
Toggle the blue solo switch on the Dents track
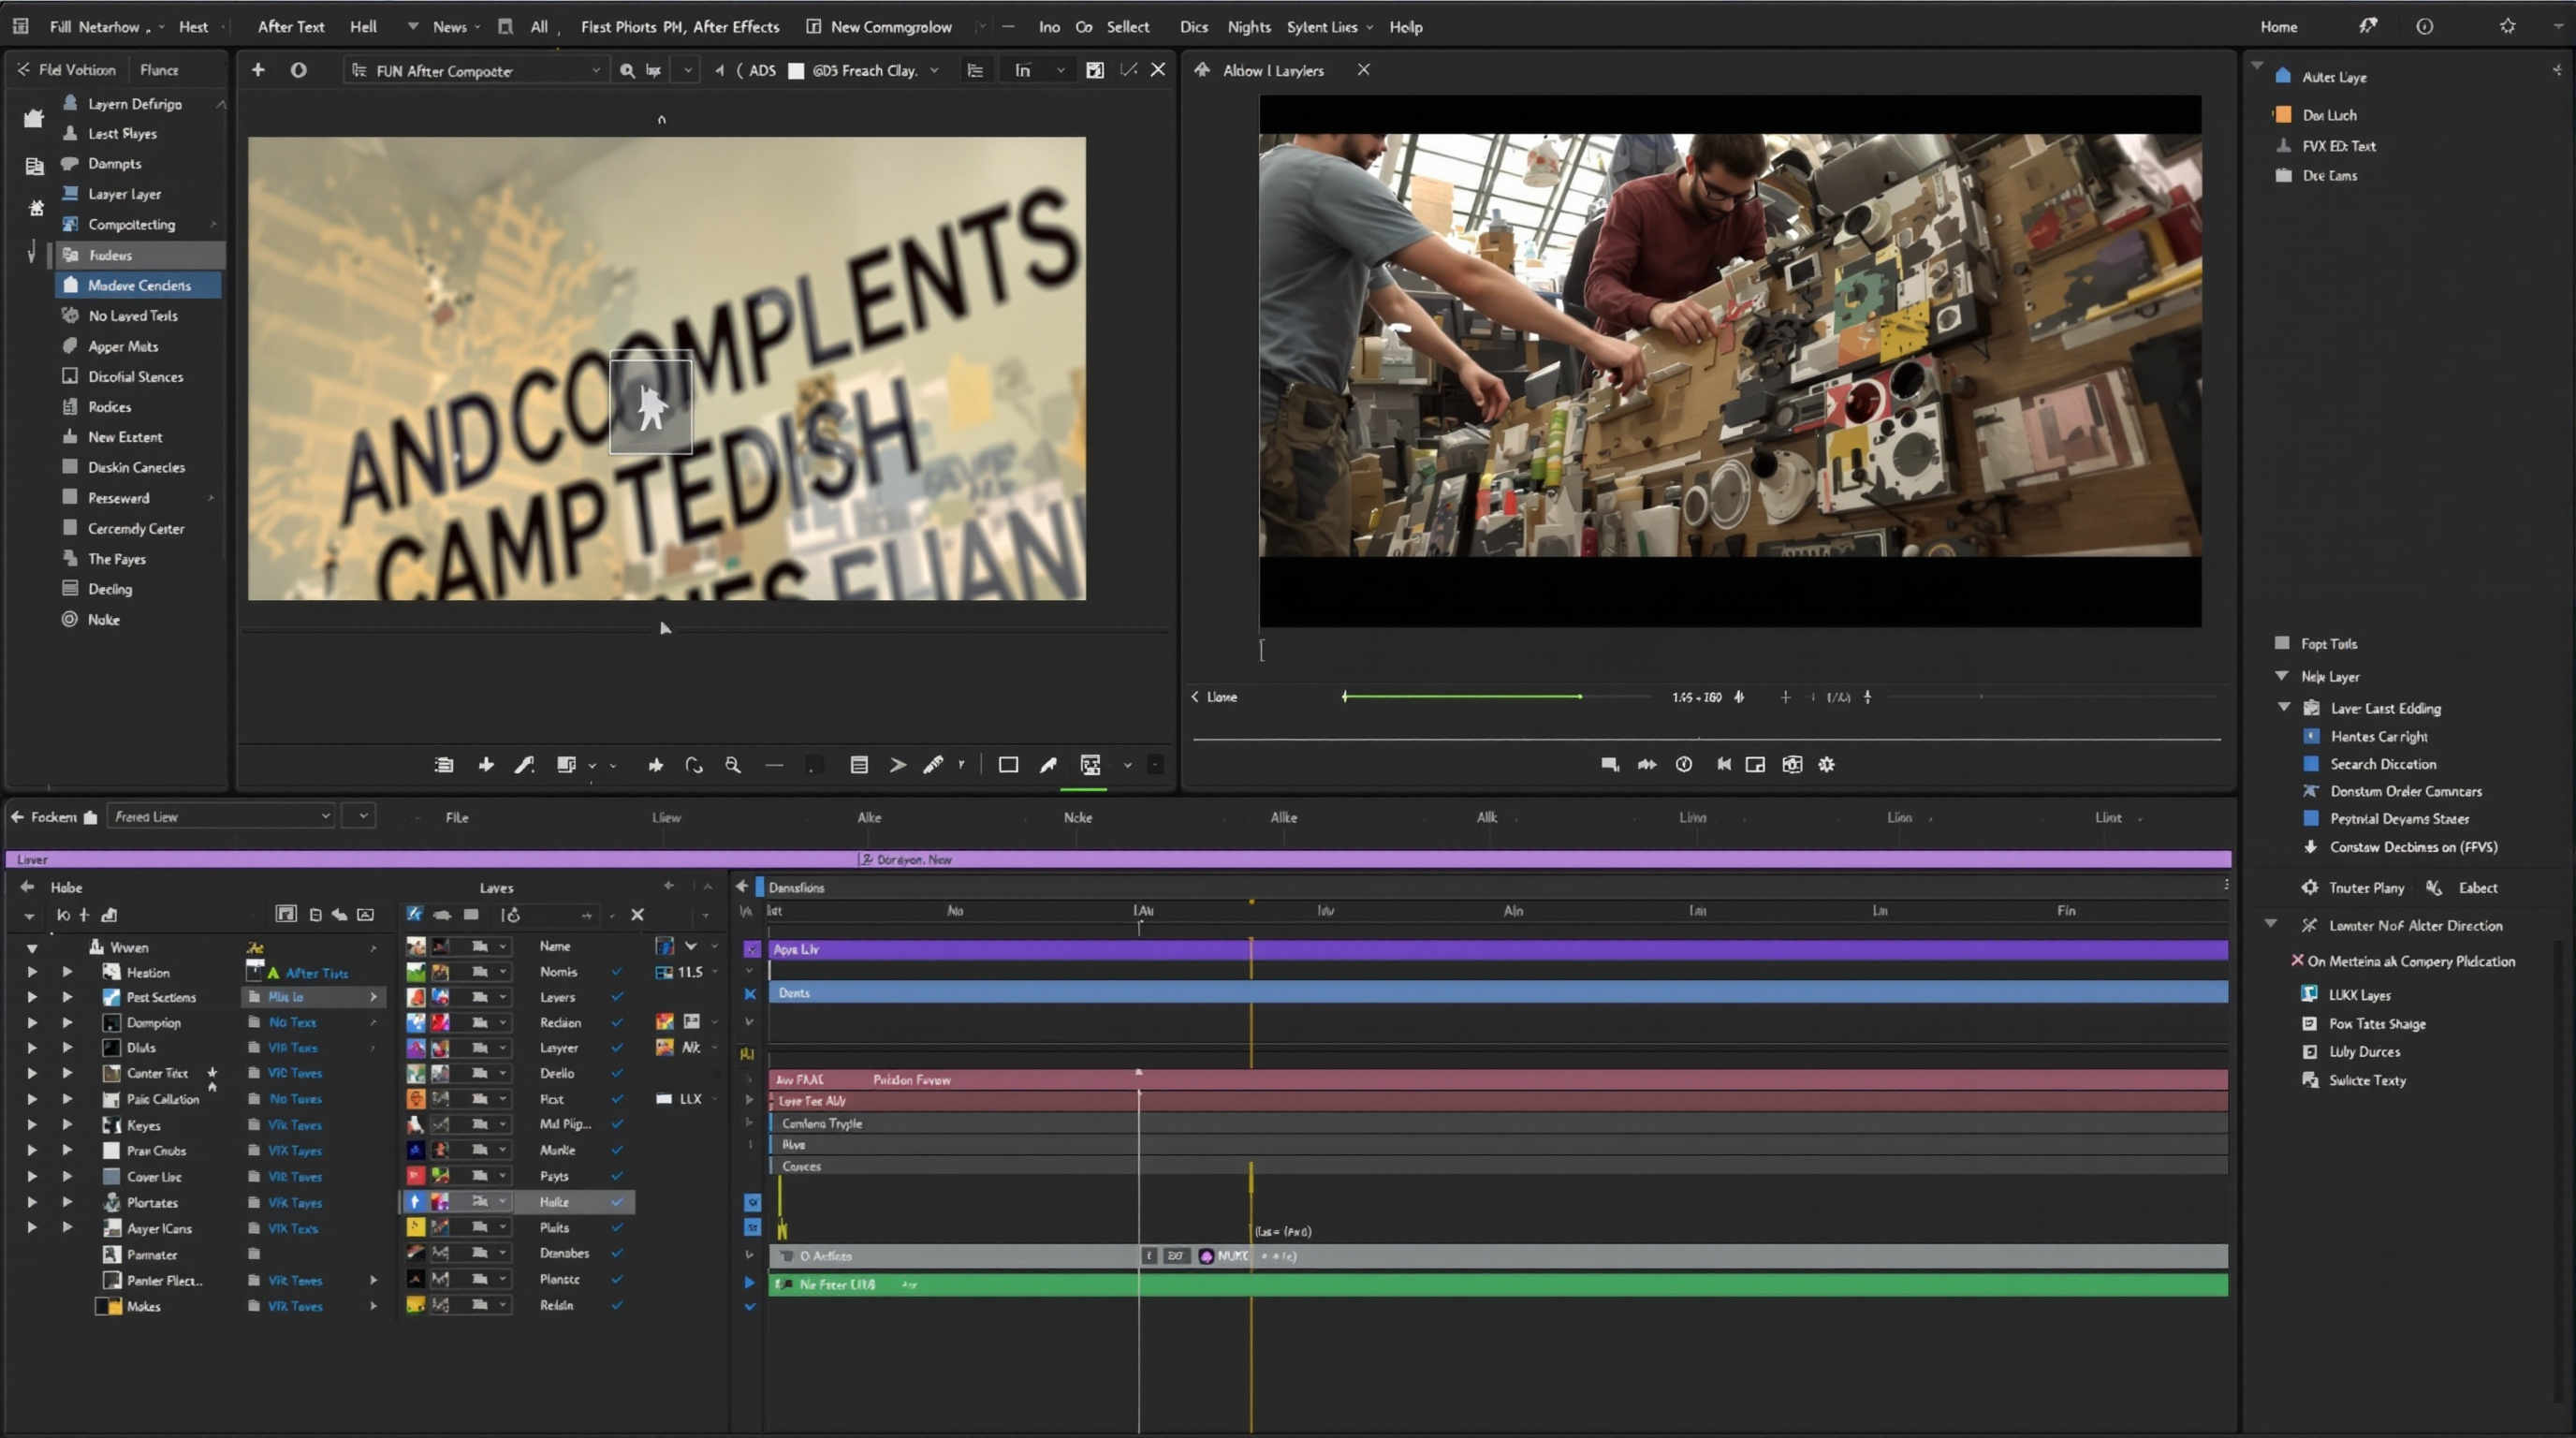tap(751, 993)
